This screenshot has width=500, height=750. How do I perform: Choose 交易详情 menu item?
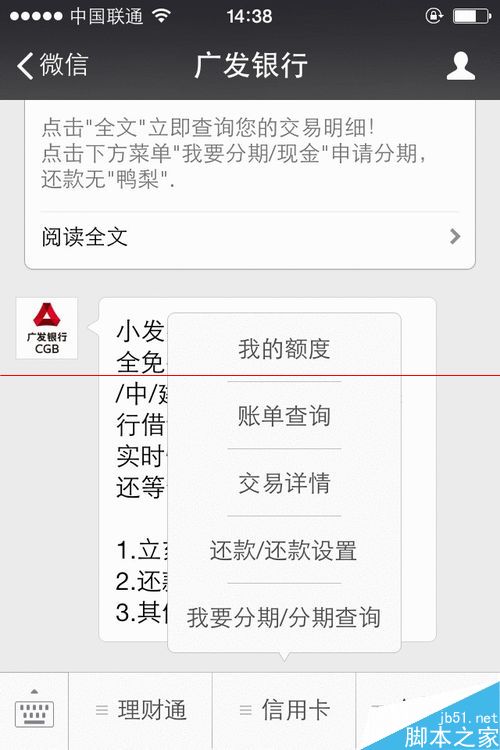pos(284,483)
